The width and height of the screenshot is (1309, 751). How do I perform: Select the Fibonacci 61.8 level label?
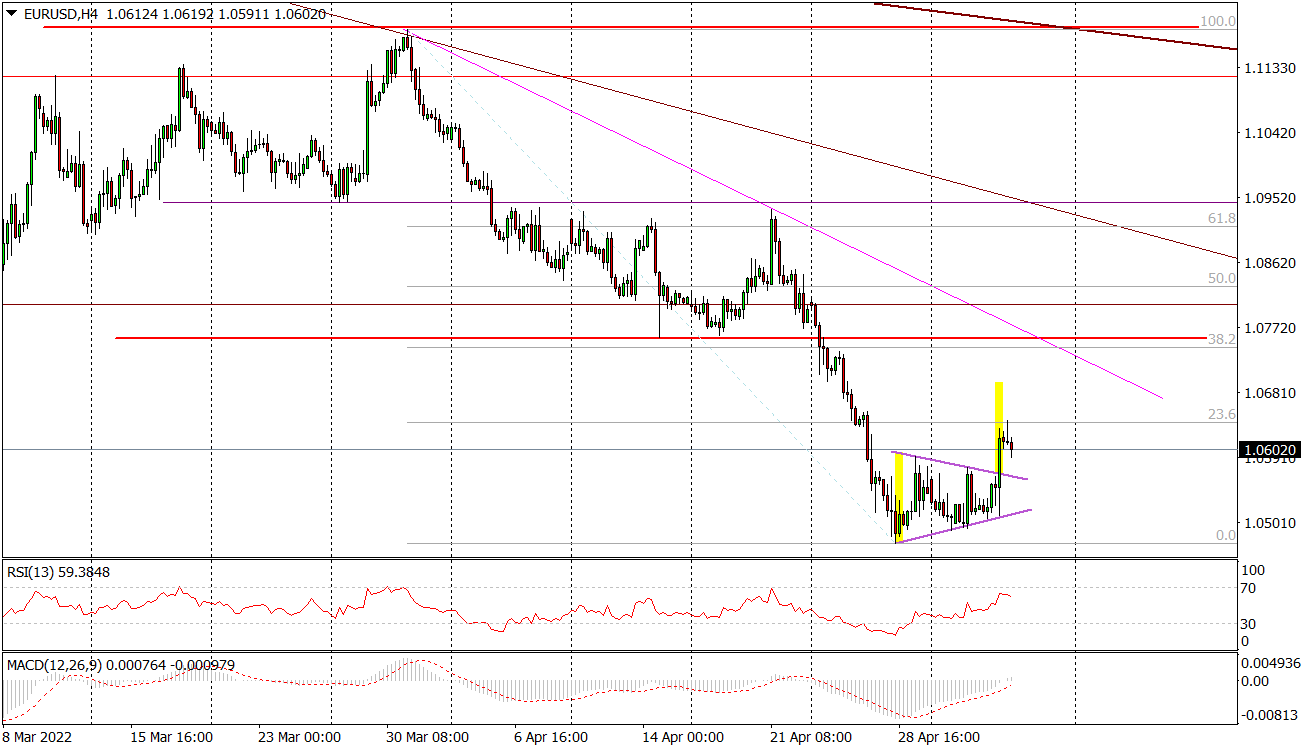(x=1222, y=218)
